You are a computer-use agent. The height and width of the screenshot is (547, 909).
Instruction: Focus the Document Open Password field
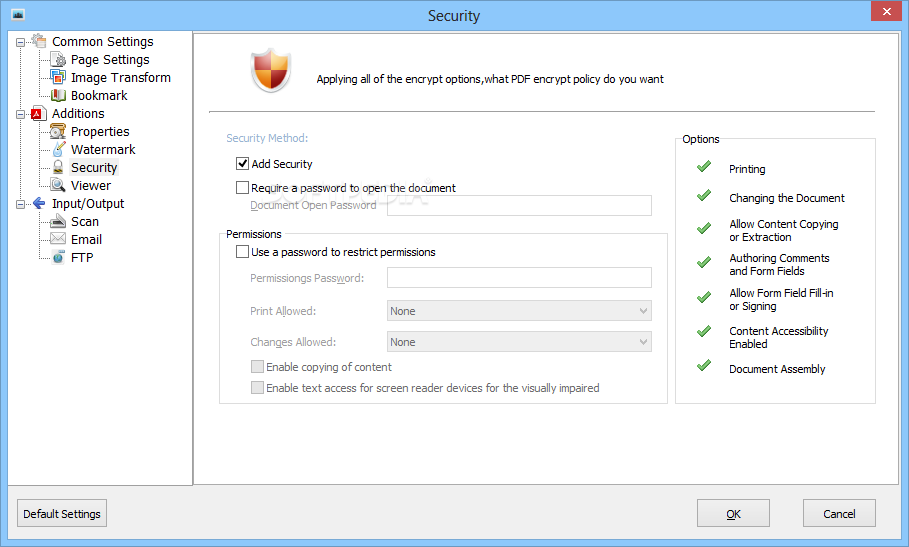519,205
